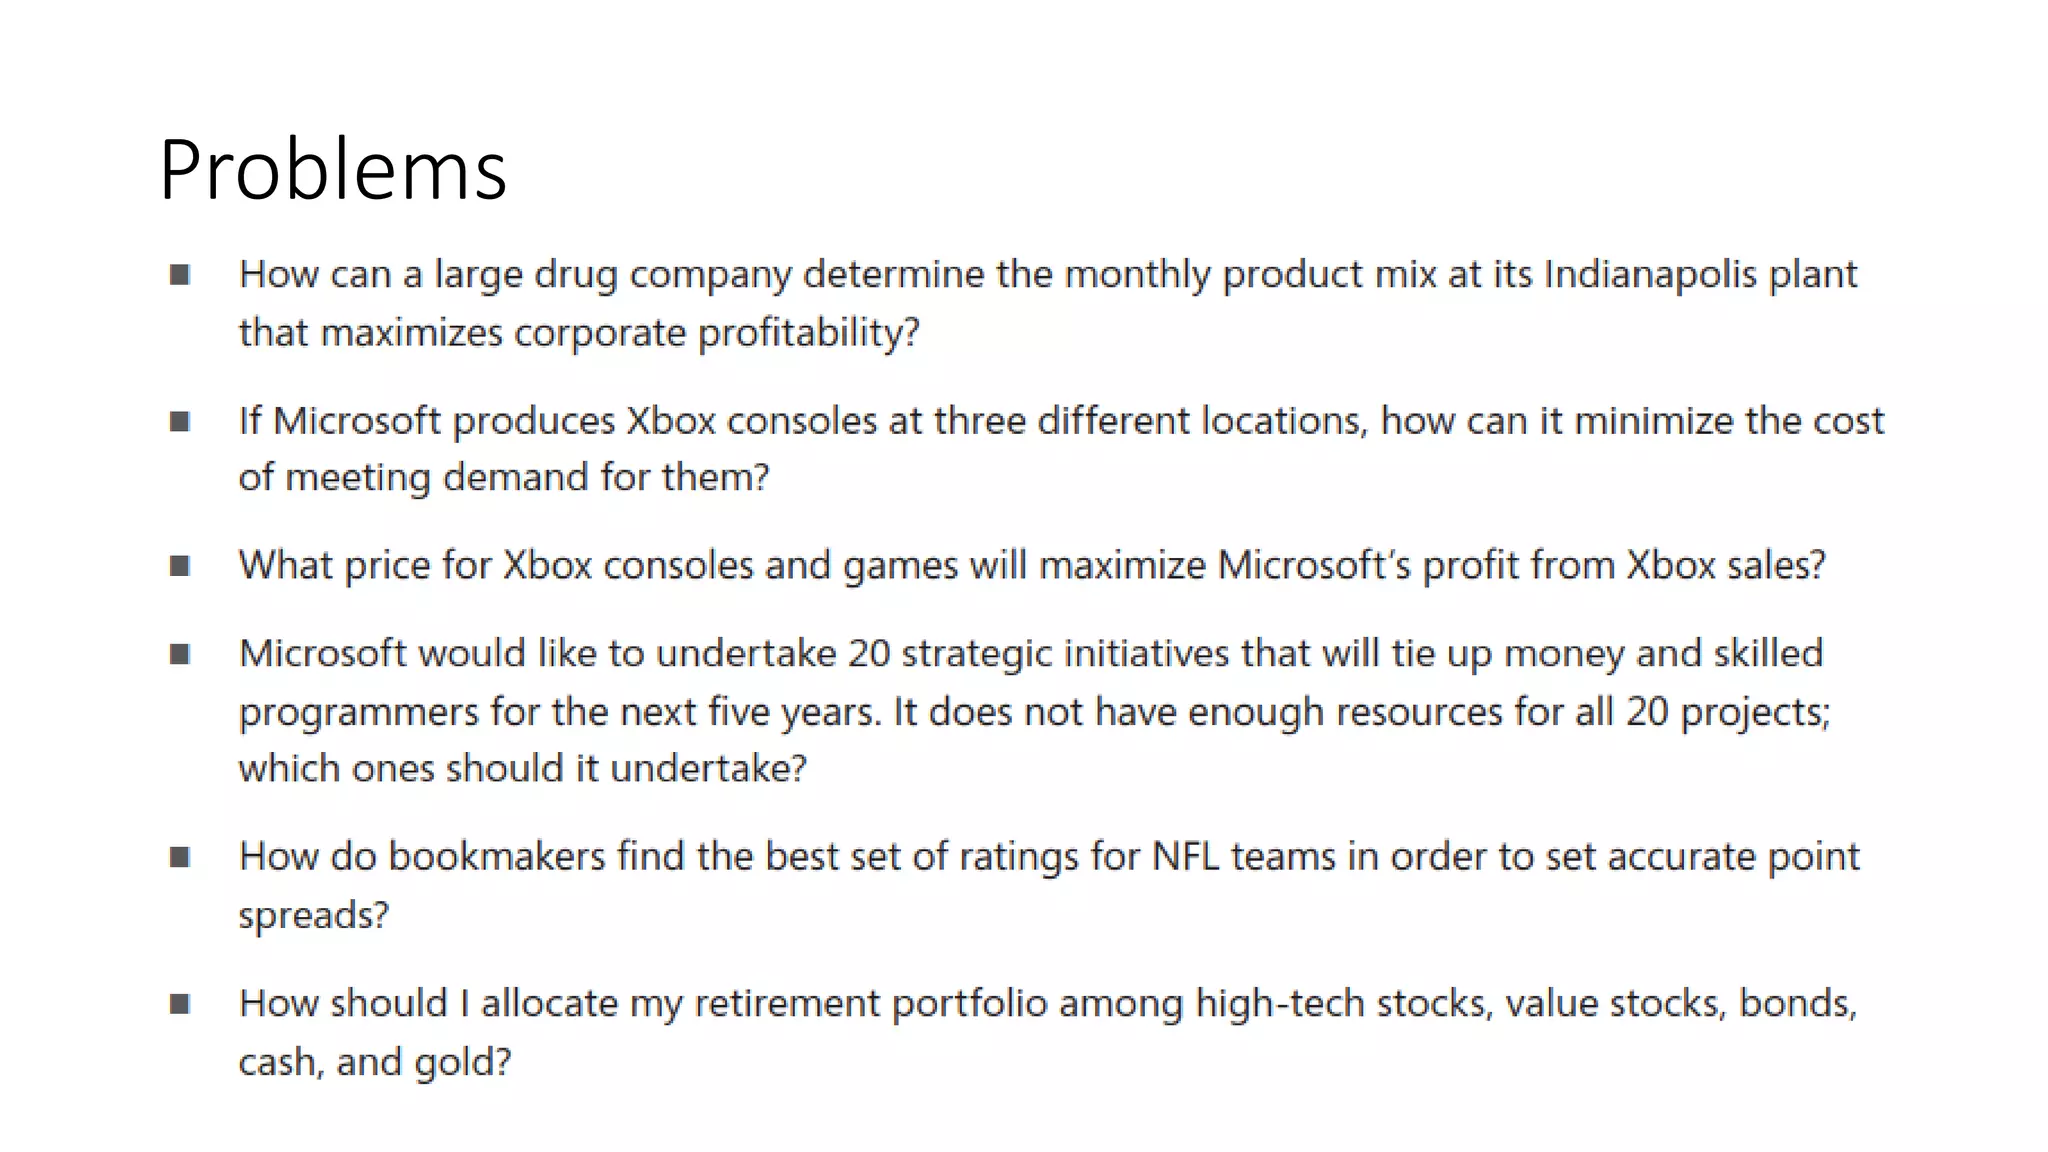Click the question about maximizing Microsoft's Xbox profit

1032,566
